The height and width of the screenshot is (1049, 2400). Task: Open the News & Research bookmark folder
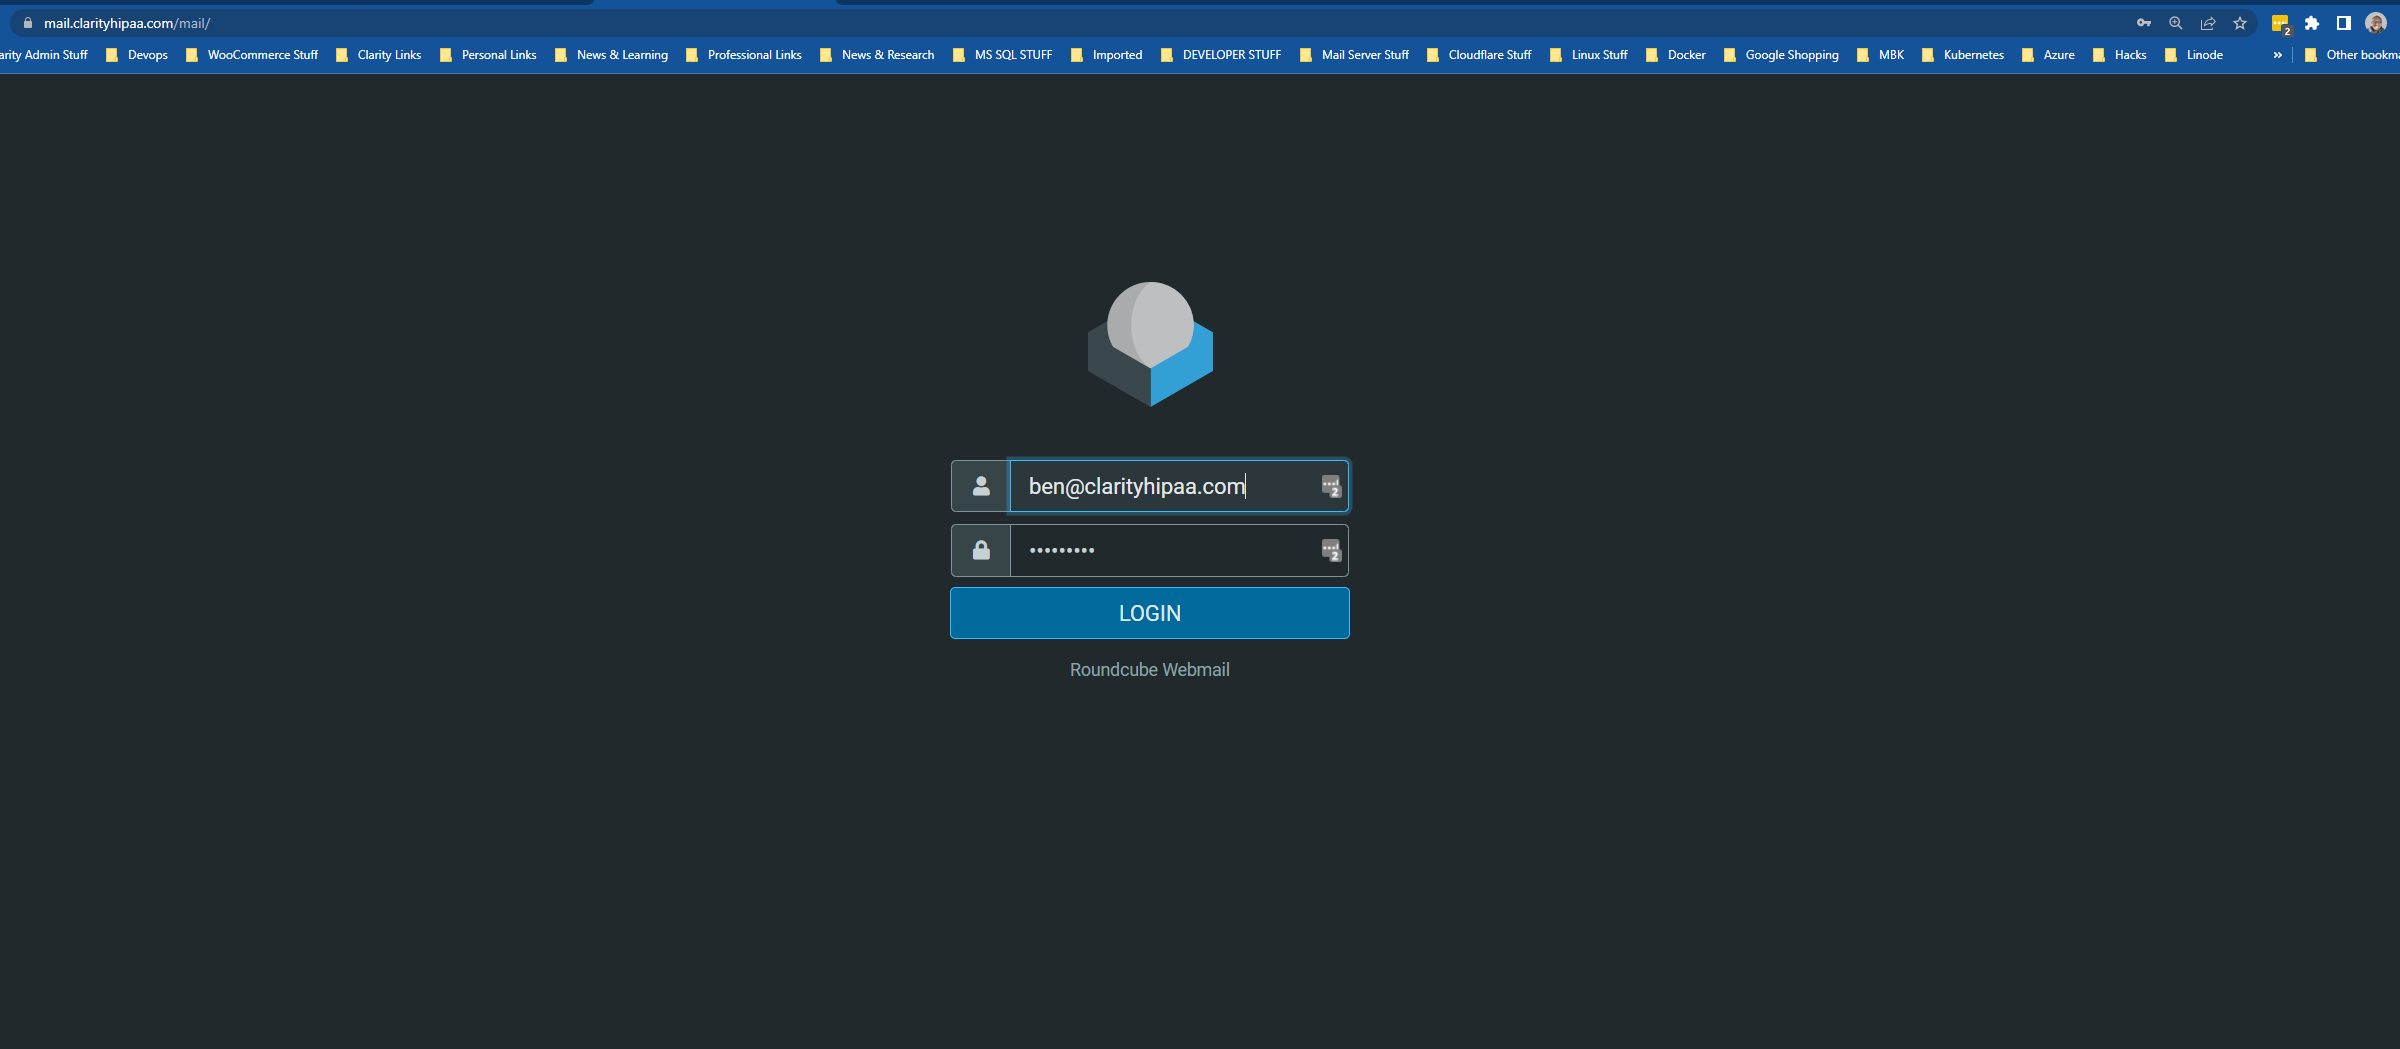(x=877, y=55)
